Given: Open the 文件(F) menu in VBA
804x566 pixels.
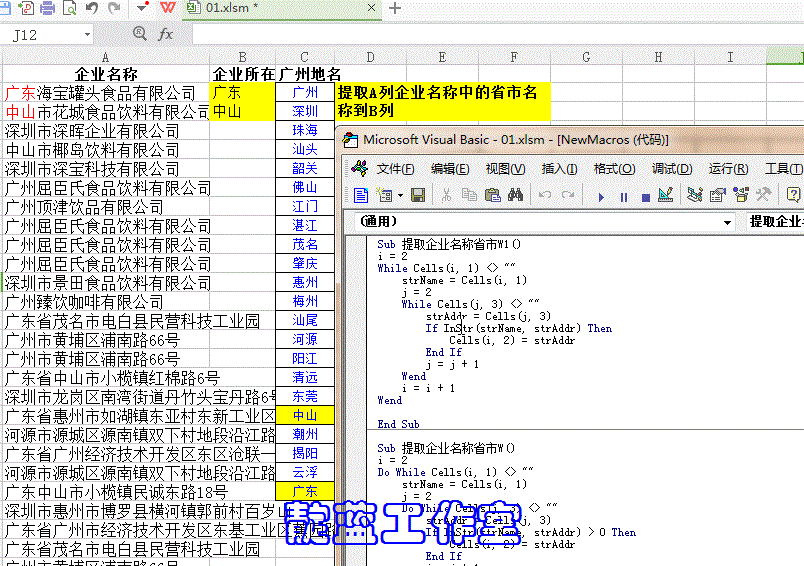Looking at the screenshot, I should coord(395,169).
